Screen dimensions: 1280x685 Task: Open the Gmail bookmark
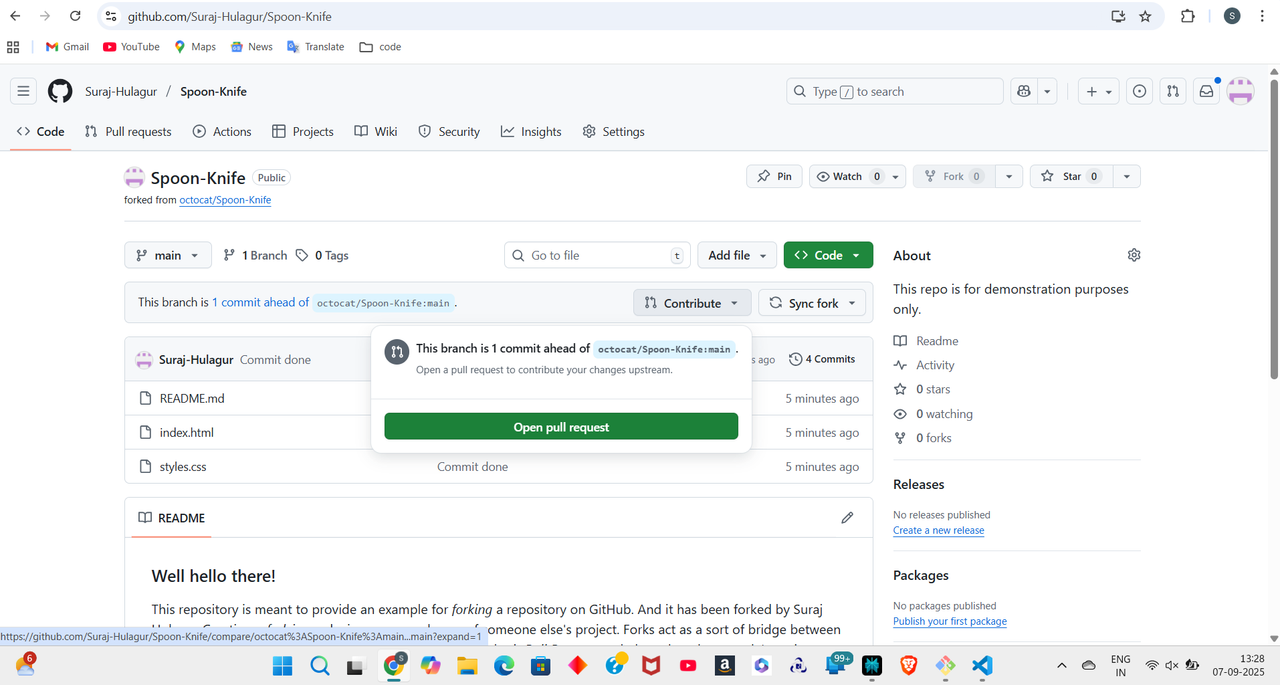point(67,47)
